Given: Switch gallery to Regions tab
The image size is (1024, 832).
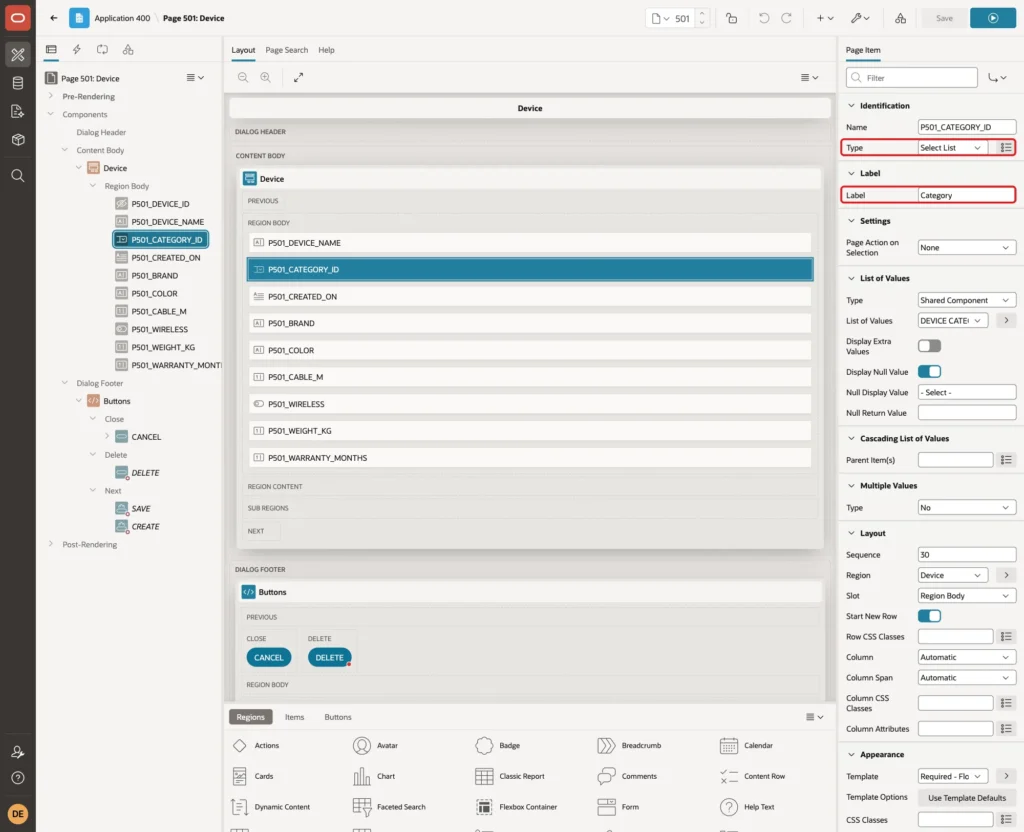Looking at the screenshot, I should (x=251, y=717).
